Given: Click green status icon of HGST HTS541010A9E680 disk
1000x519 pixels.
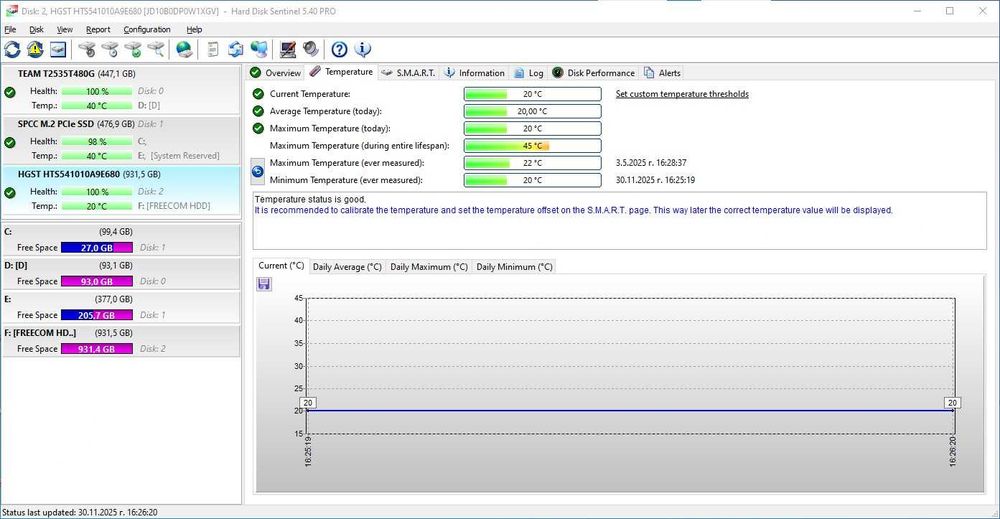Looking at the screenshot, I should tap(10, 193).
